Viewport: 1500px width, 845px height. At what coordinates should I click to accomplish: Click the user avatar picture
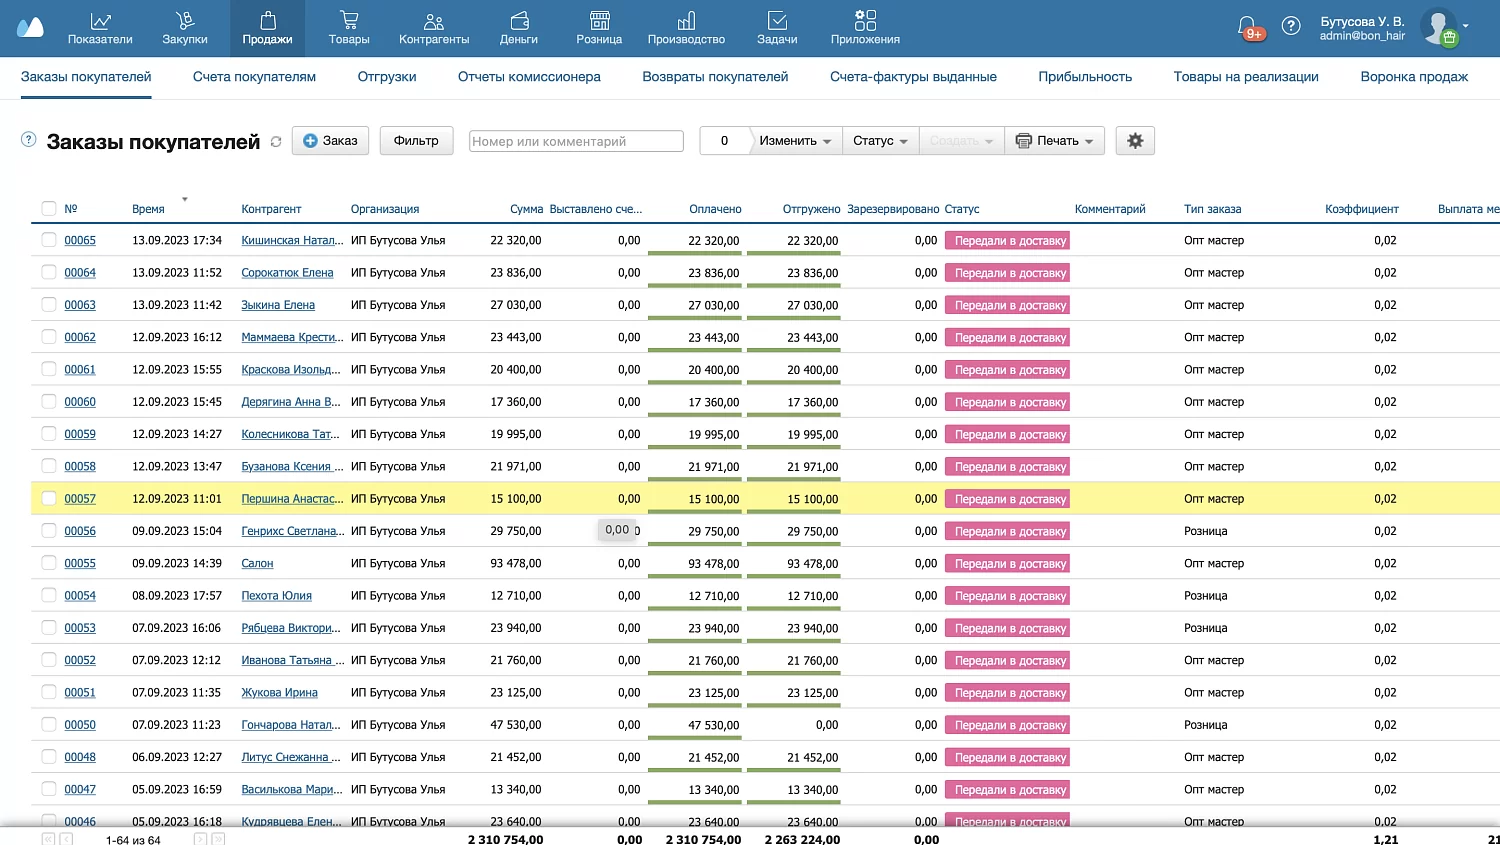pos(1439,27)
